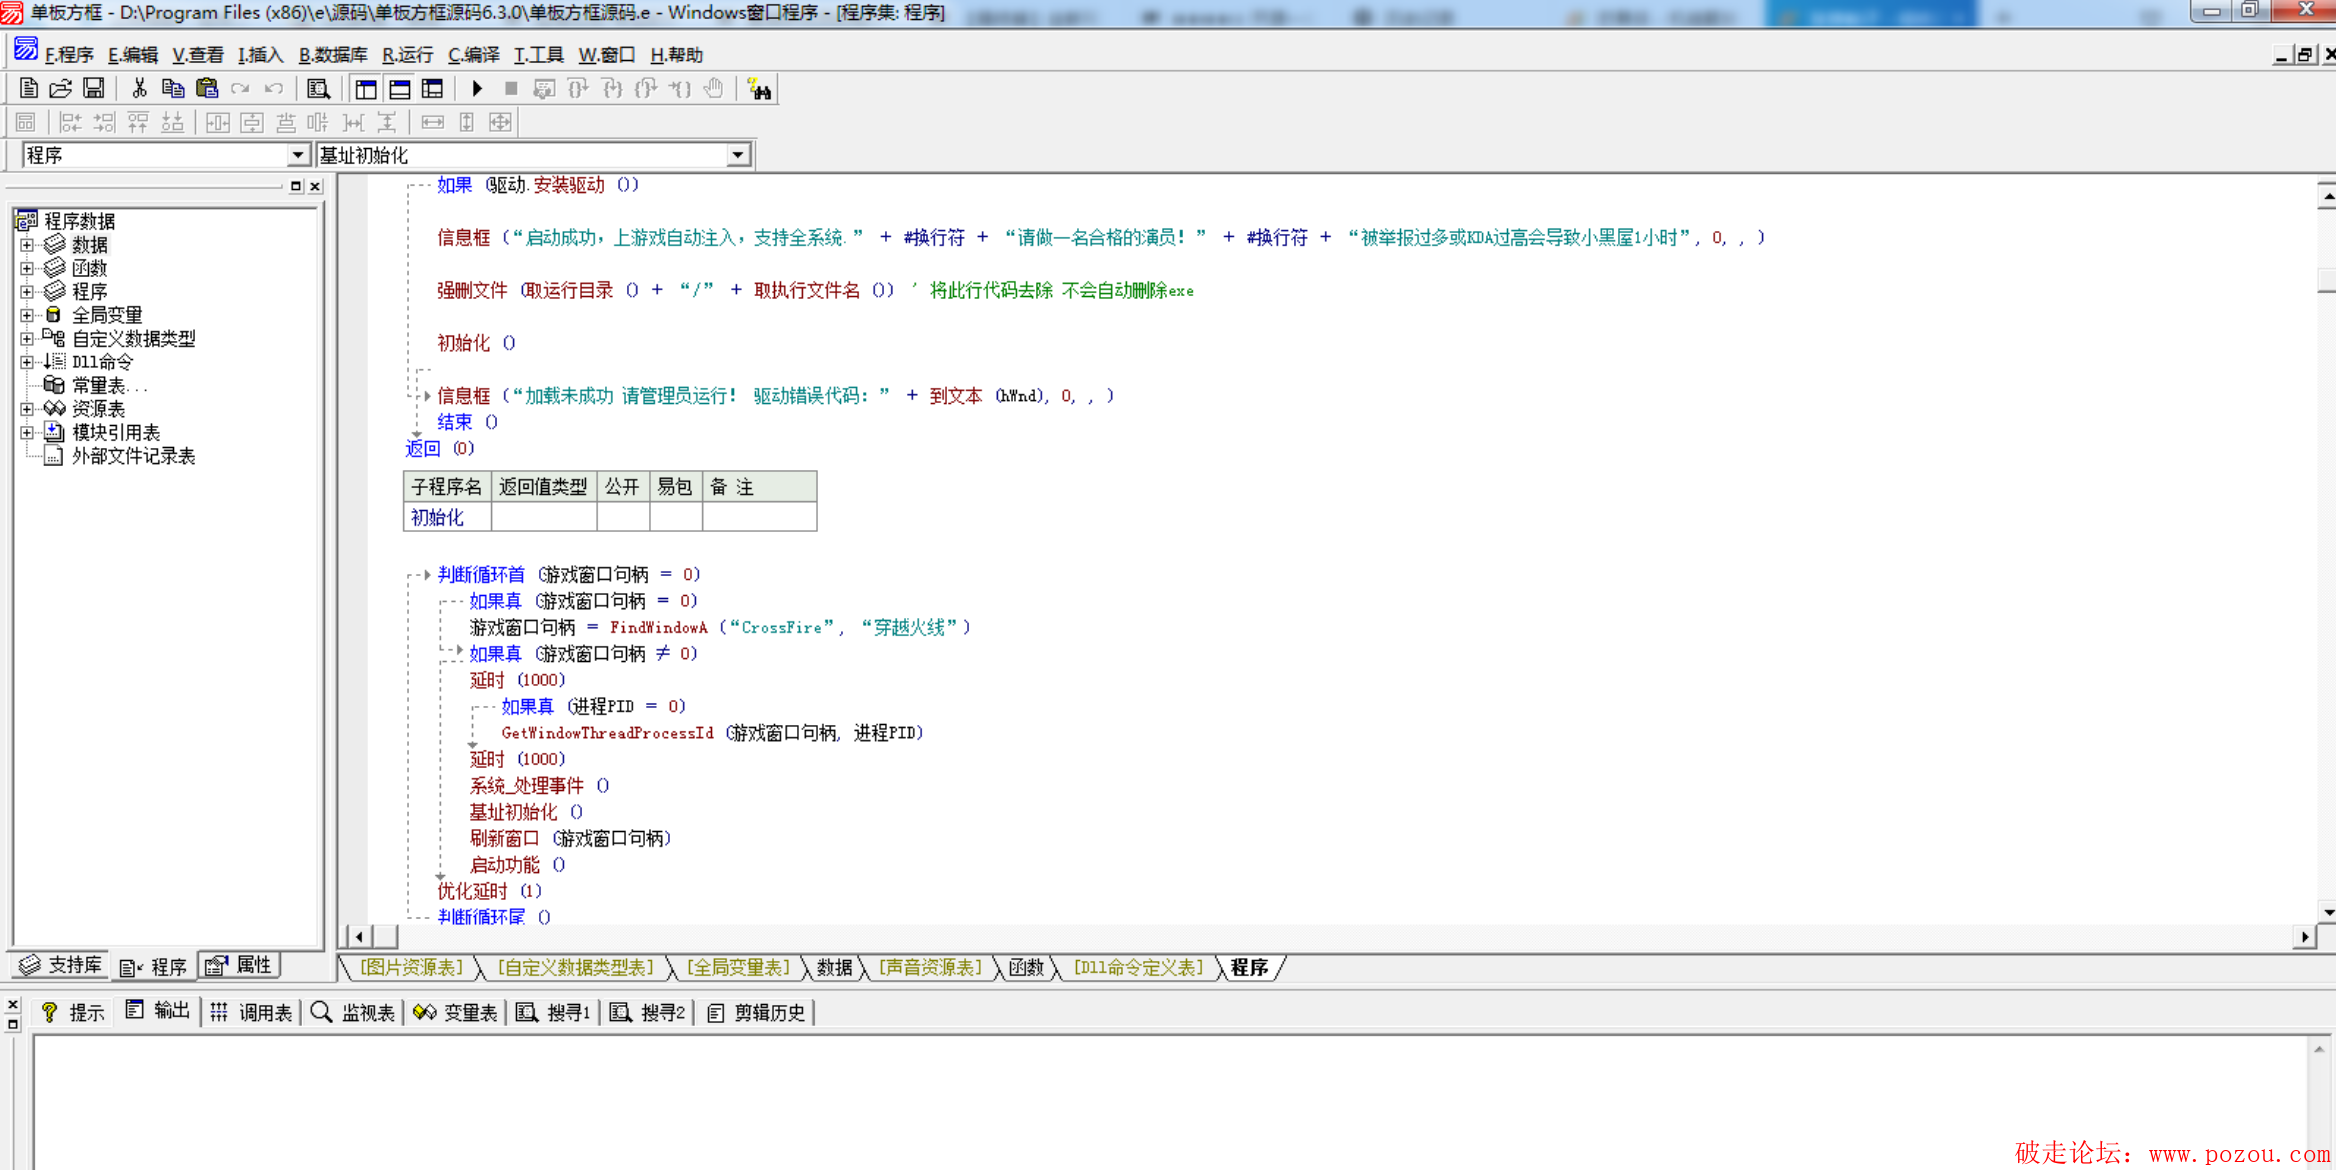Open the 监视表 tab
This screenshot has height=1170, width=2336.
[x=353, y=1012]
